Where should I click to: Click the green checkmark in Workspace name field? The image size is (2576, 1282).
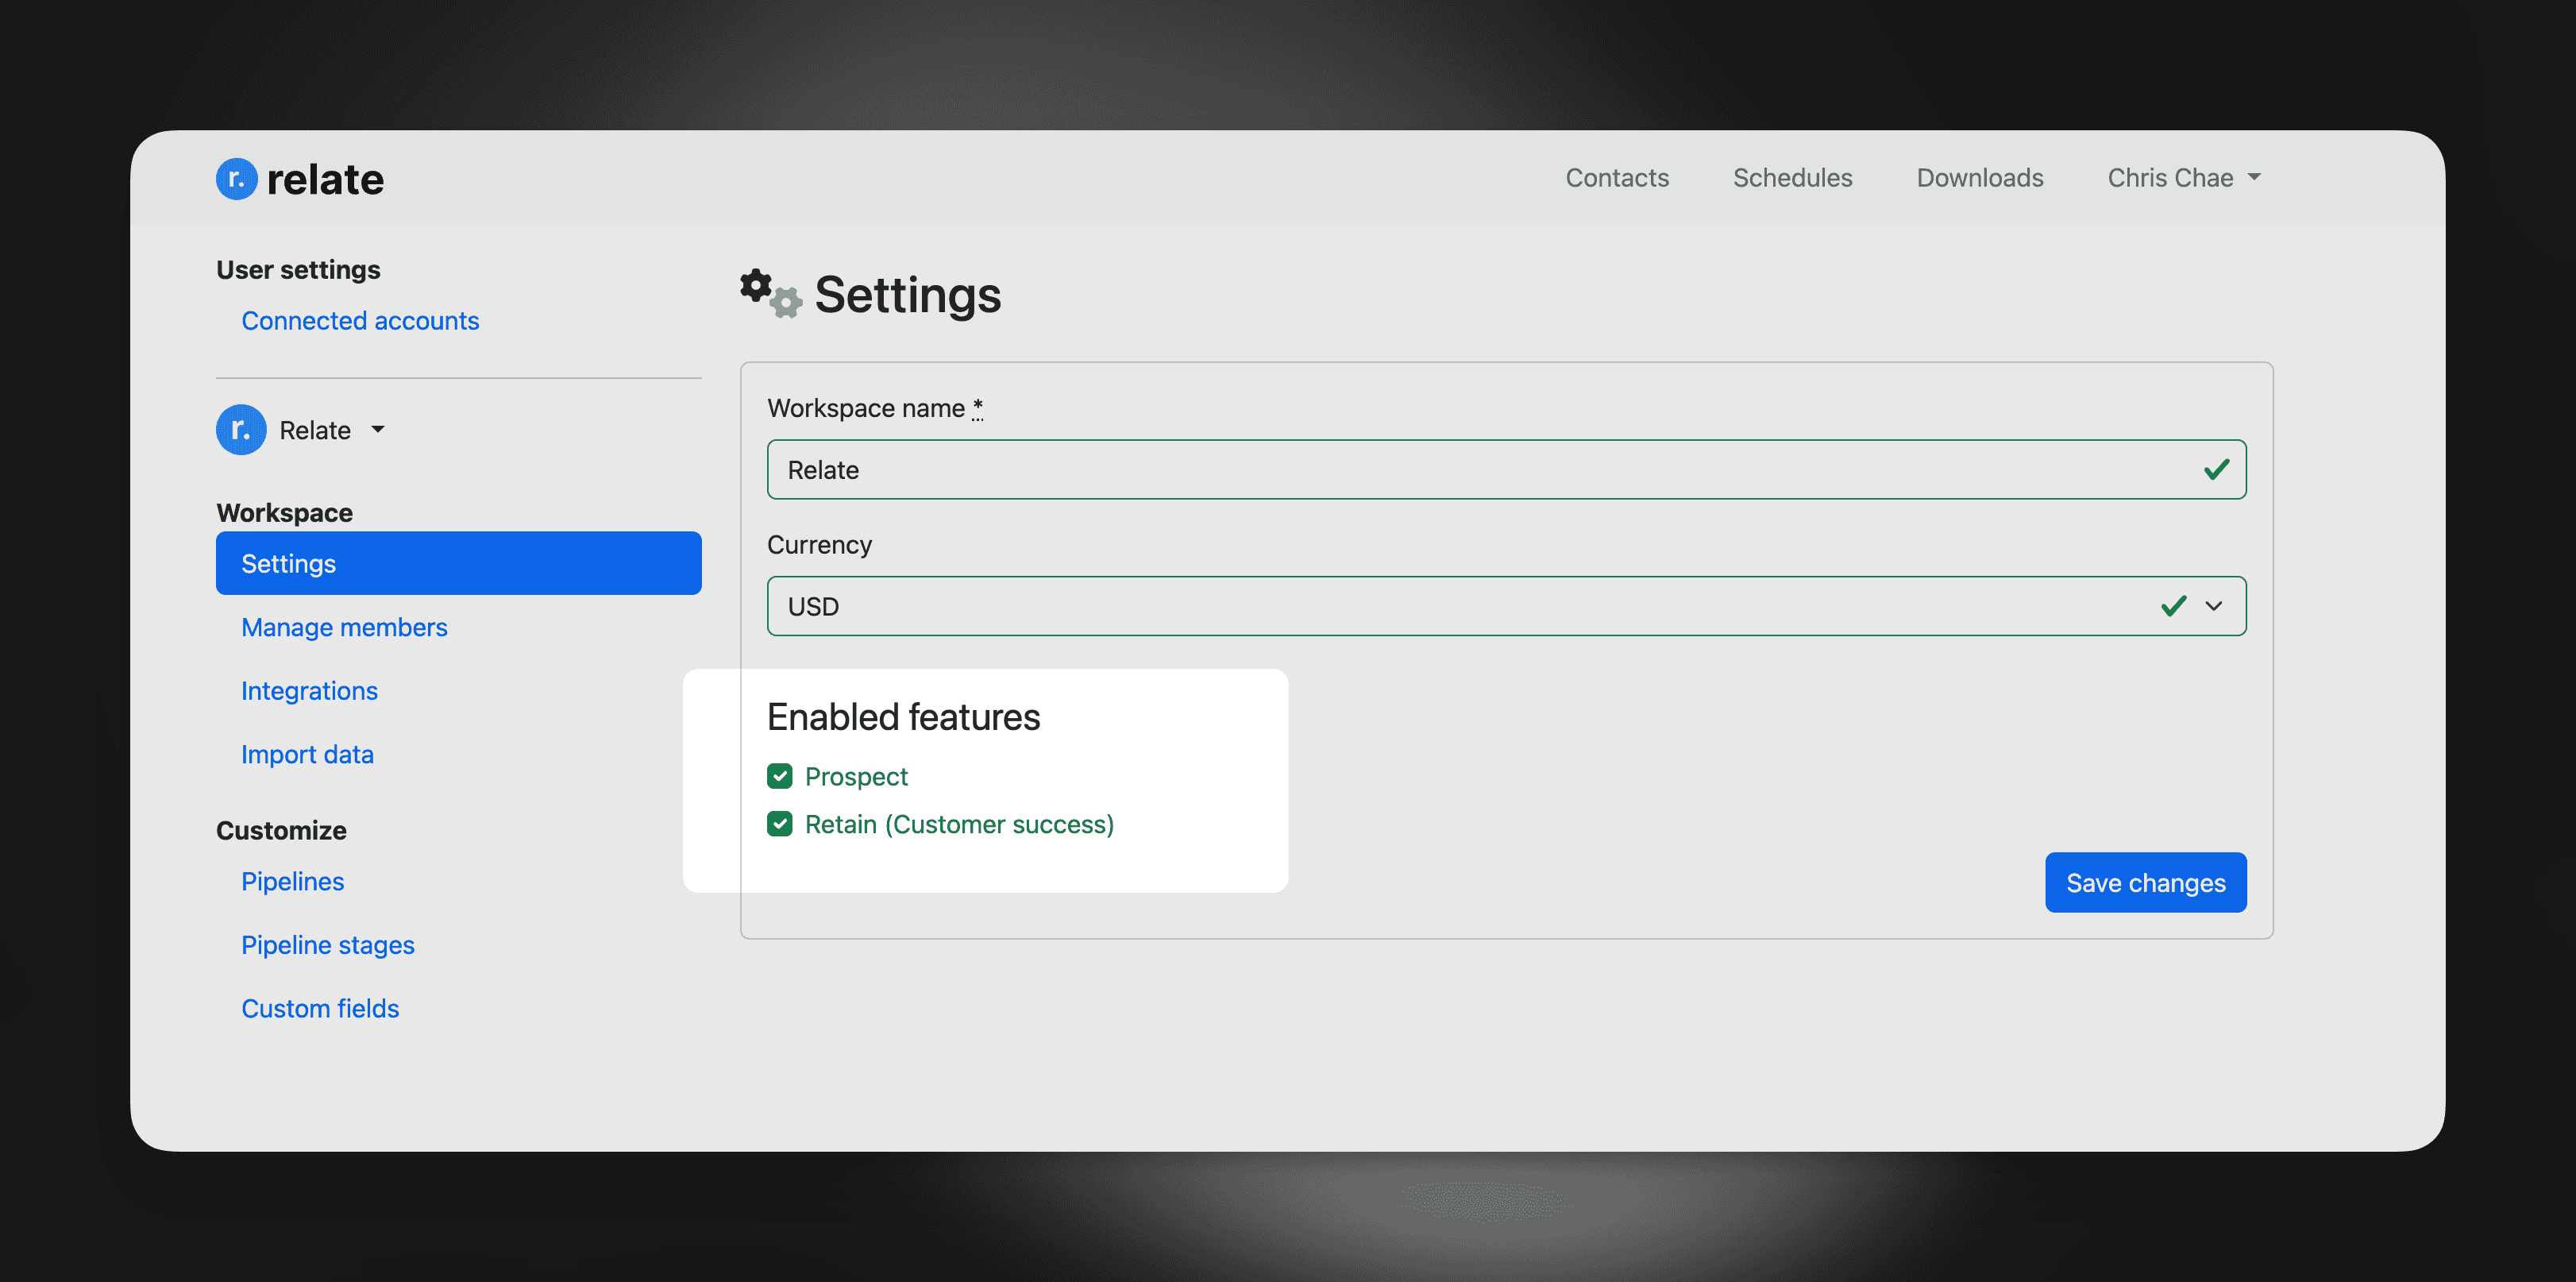point(2216,469)
